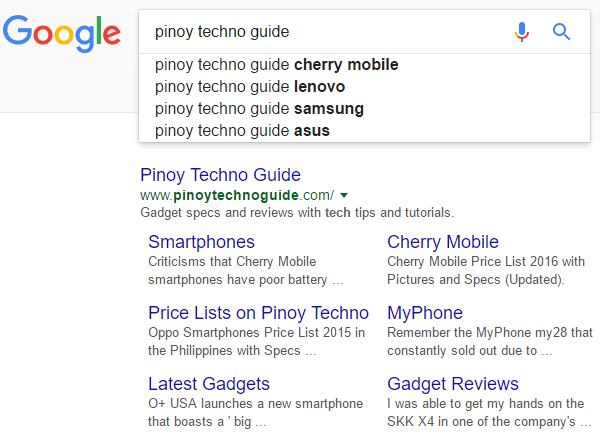Screen dimensions: 600x440
Task: Click the www.pinoytechnoguide.com green URL
Action: (x=237, y=196)
